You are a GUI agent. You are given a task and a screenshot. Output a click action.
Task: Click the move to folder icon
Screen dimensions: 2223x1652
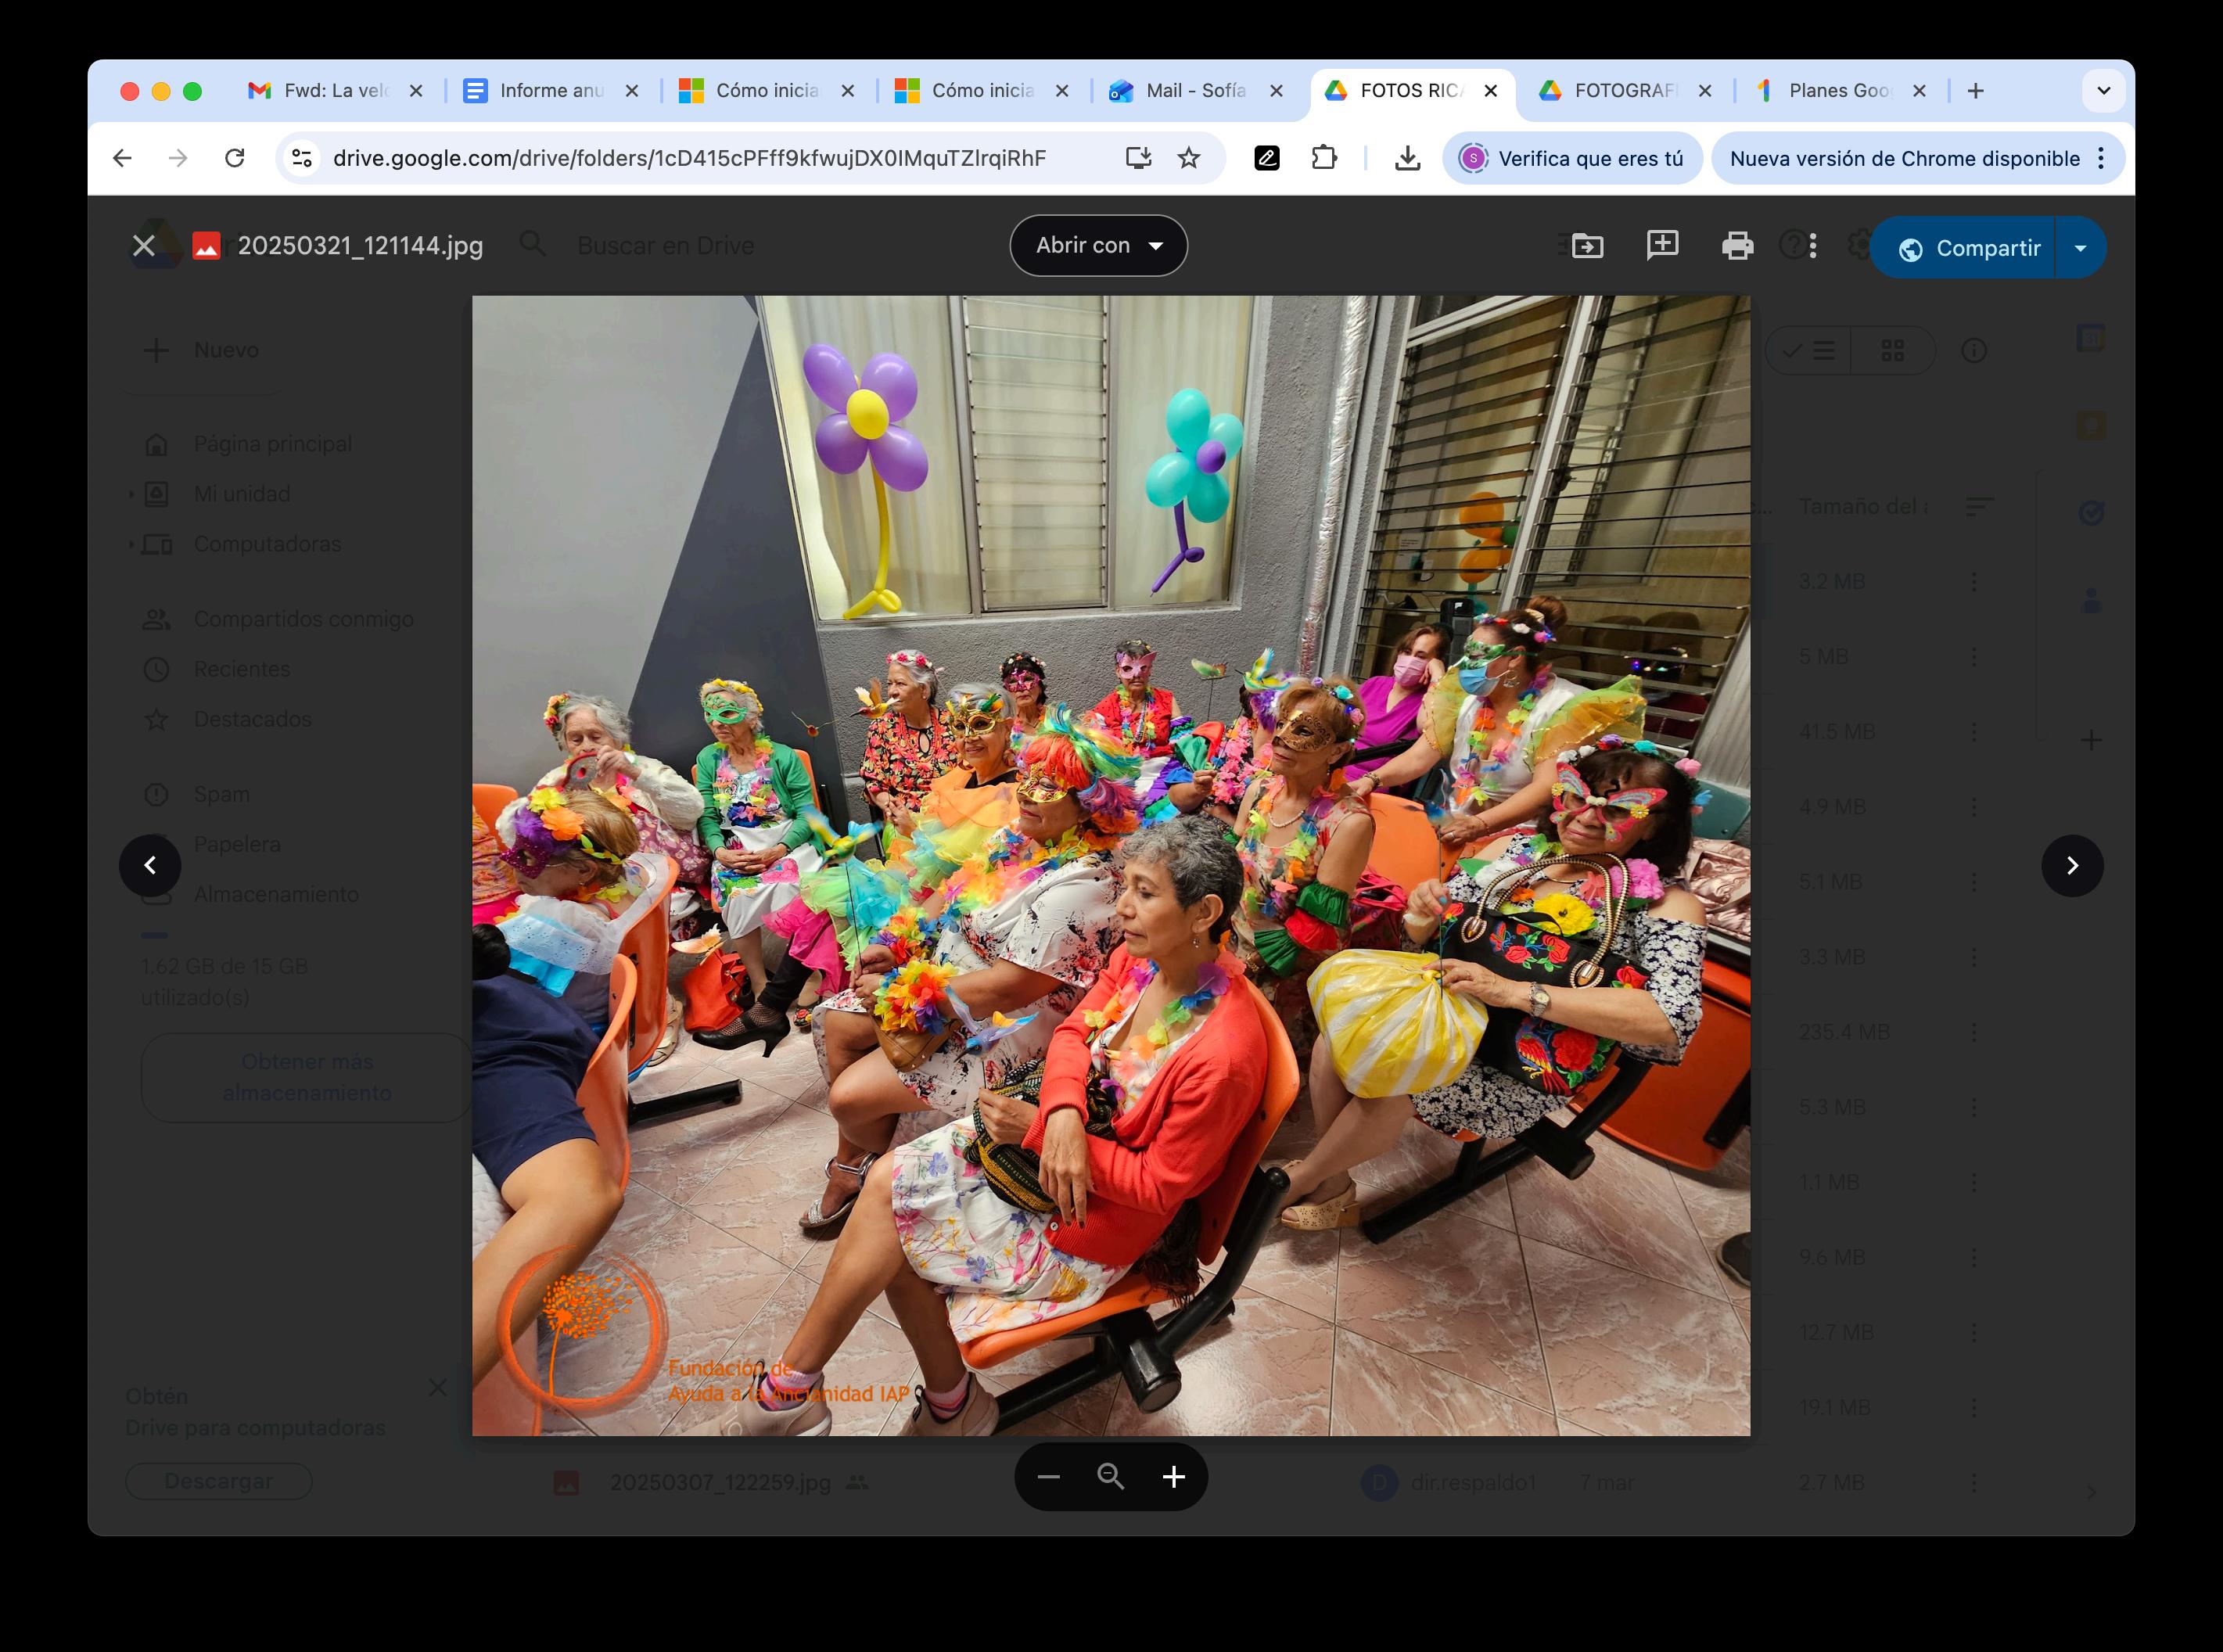(1587, 246)
